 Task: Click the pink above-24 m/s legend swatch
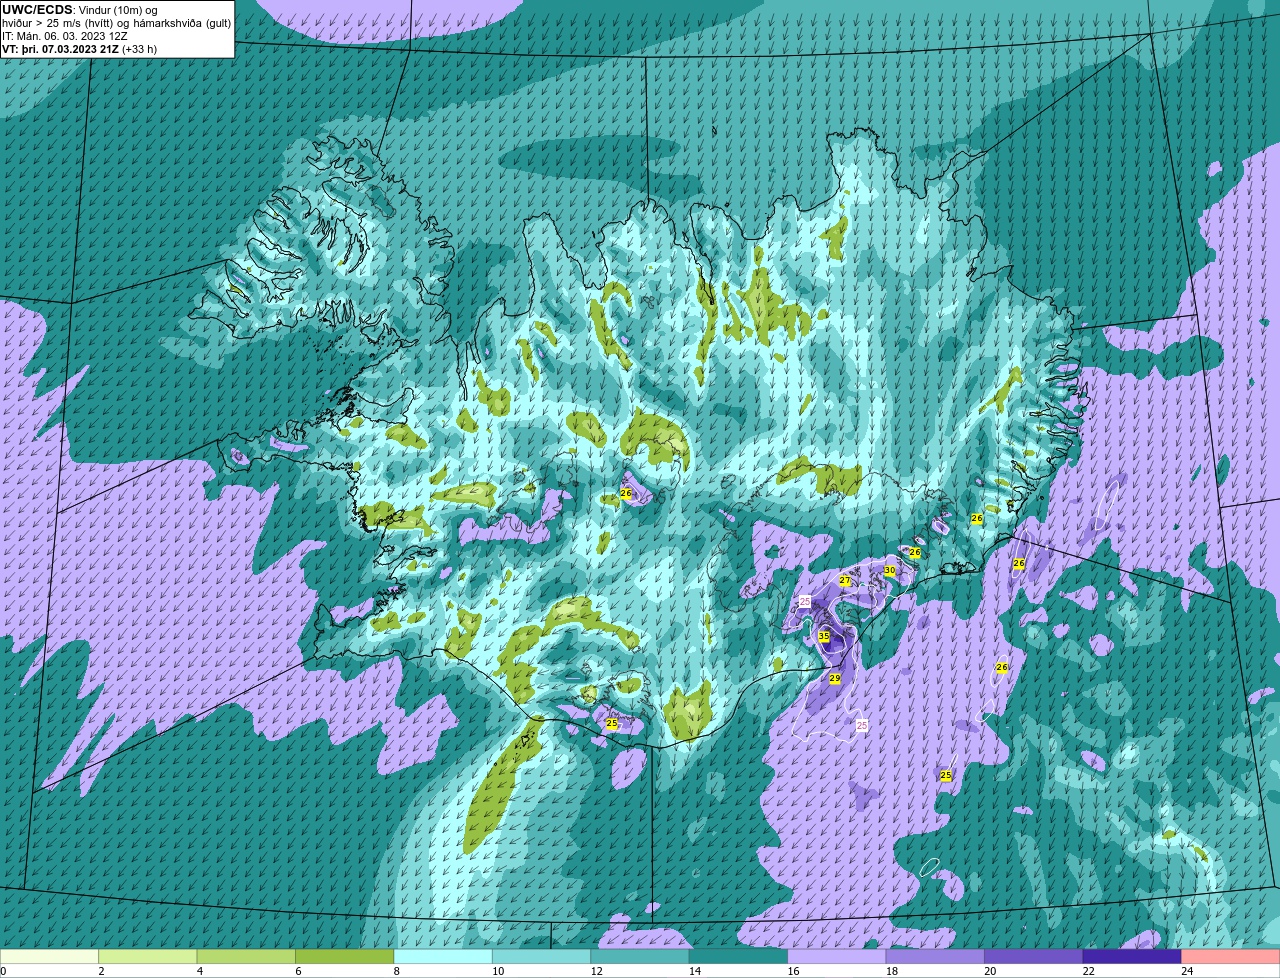point(1229,957)
